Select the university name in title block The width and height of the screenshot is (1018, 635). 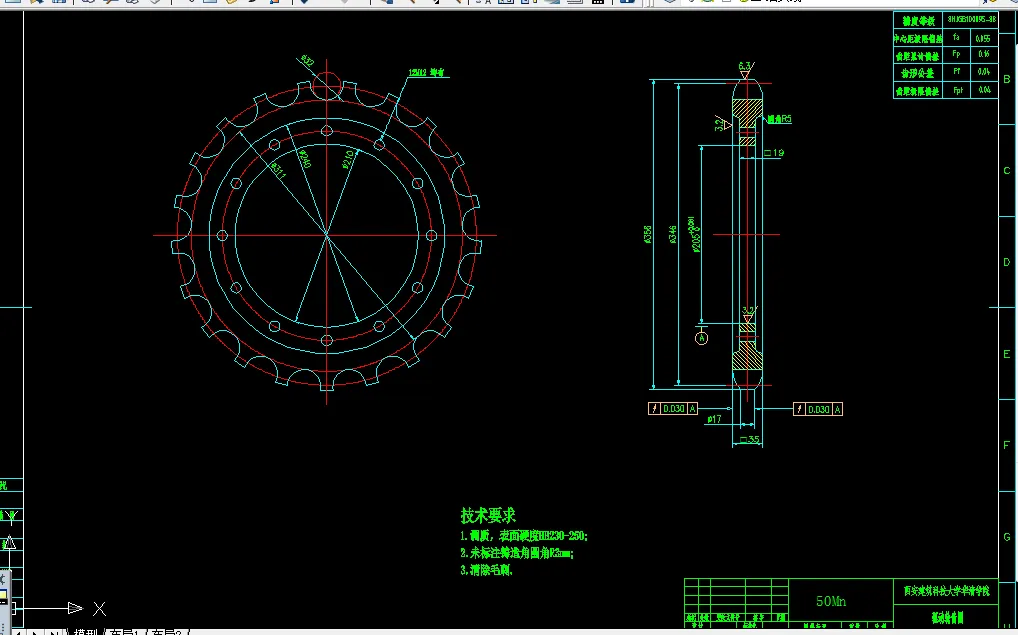(946, 591)
